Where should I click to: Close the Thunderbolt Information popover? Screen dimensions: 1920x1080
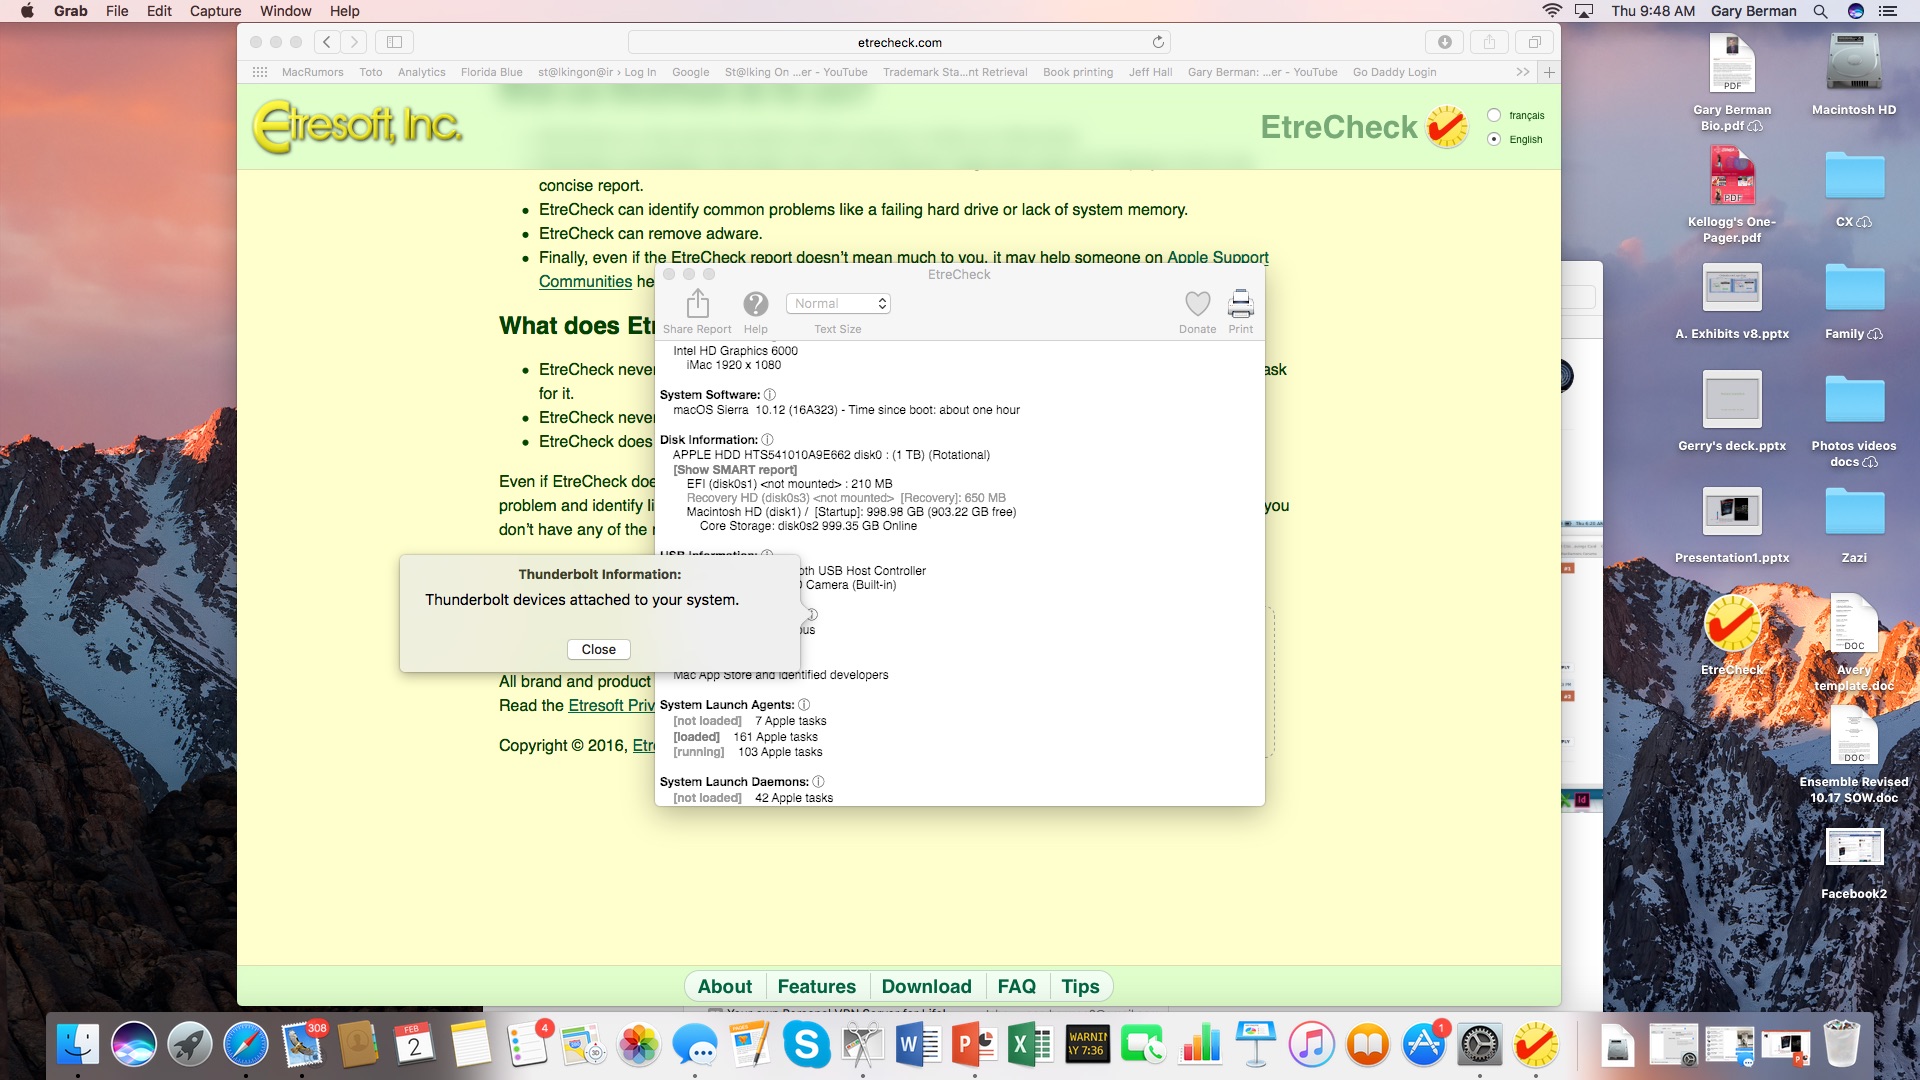click(599, 649)
